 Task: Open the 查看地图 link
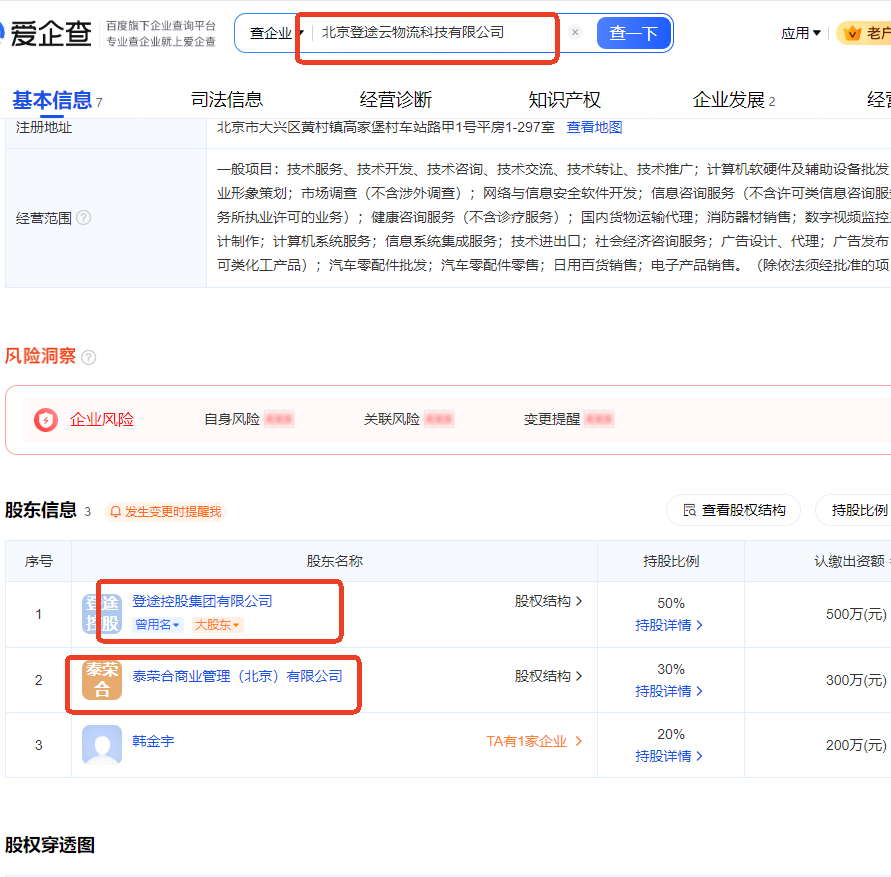[594, 127]
